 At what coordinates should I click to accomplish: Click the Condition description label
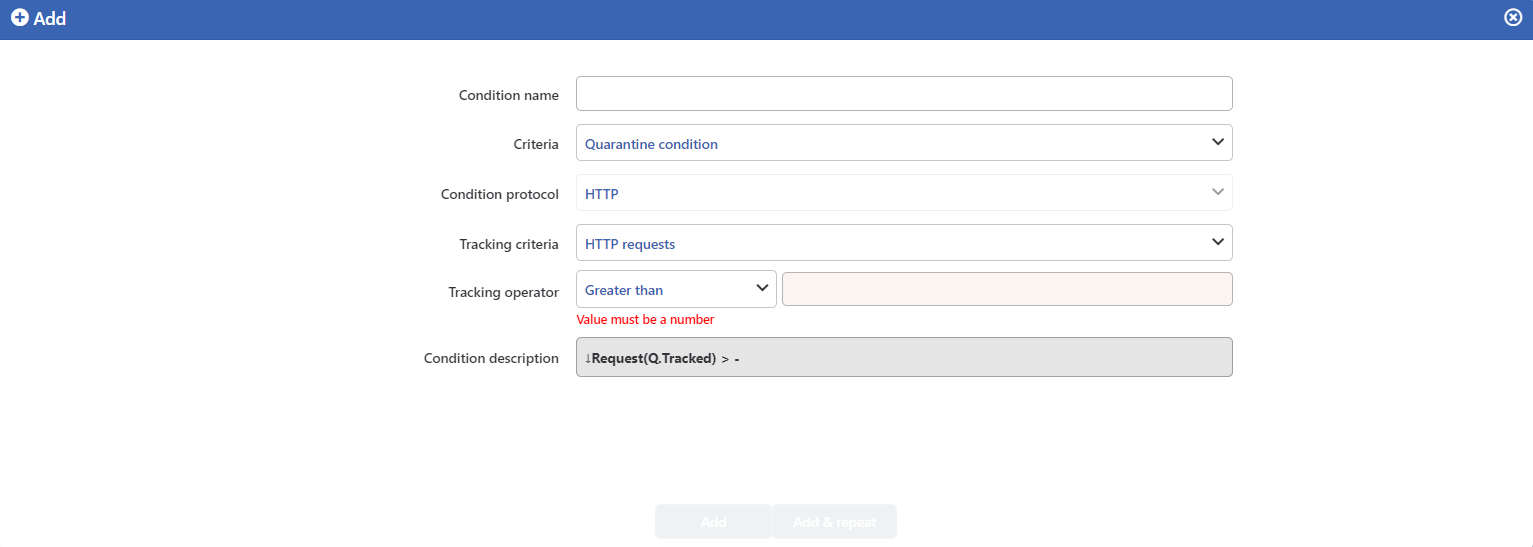tap(491, 358)
